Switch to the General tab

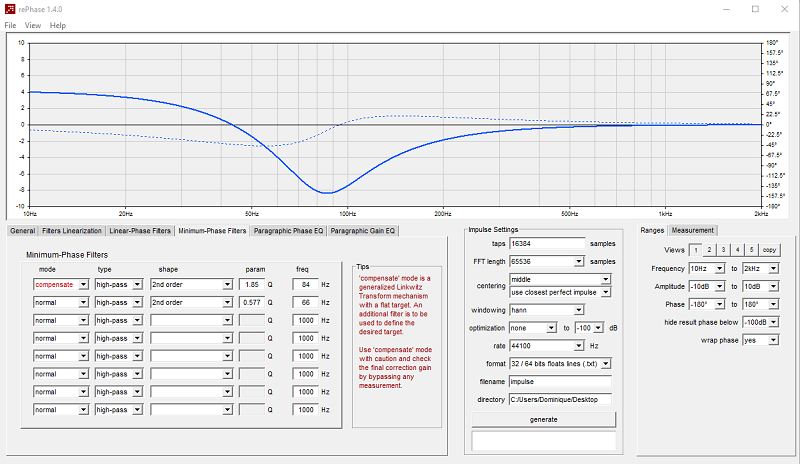[x=22, y=231]
